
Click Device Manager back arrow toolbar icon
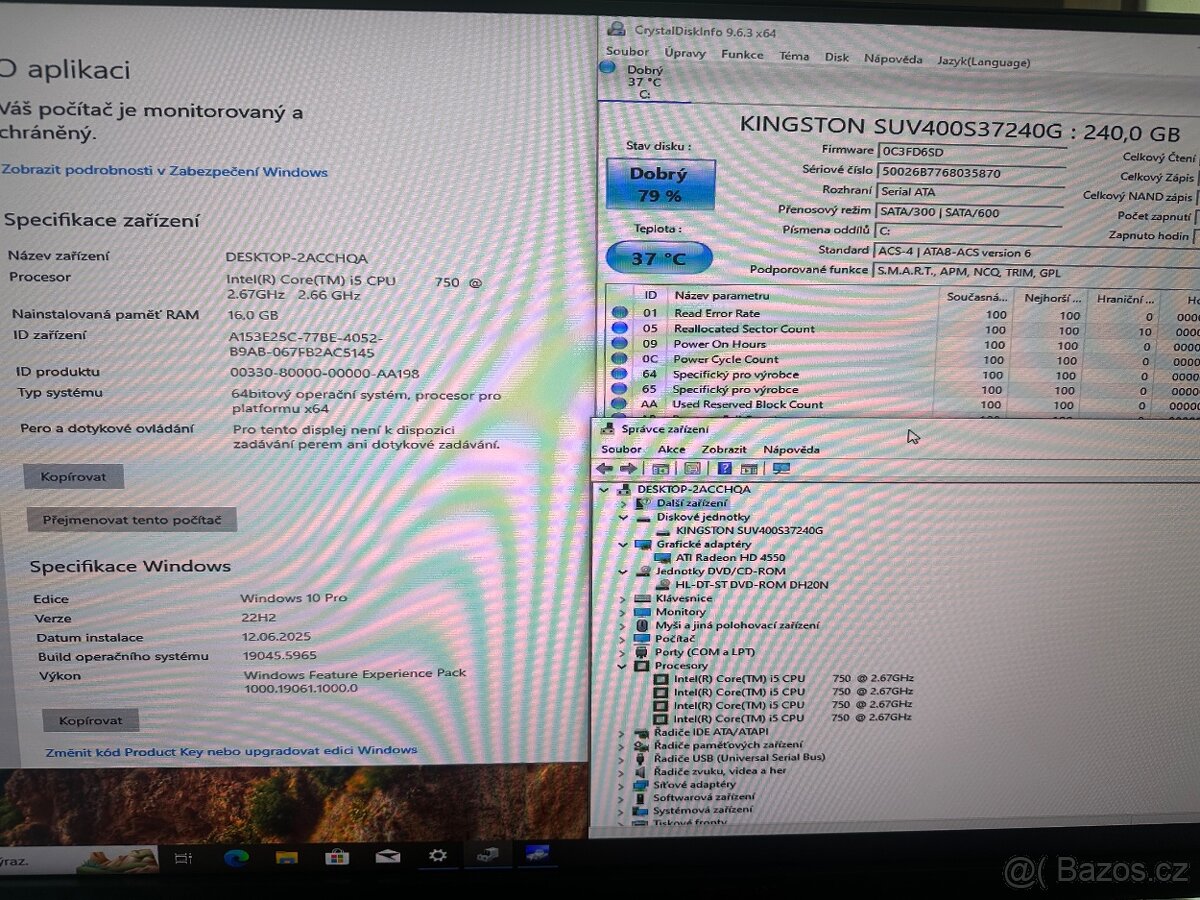(605, 468)
